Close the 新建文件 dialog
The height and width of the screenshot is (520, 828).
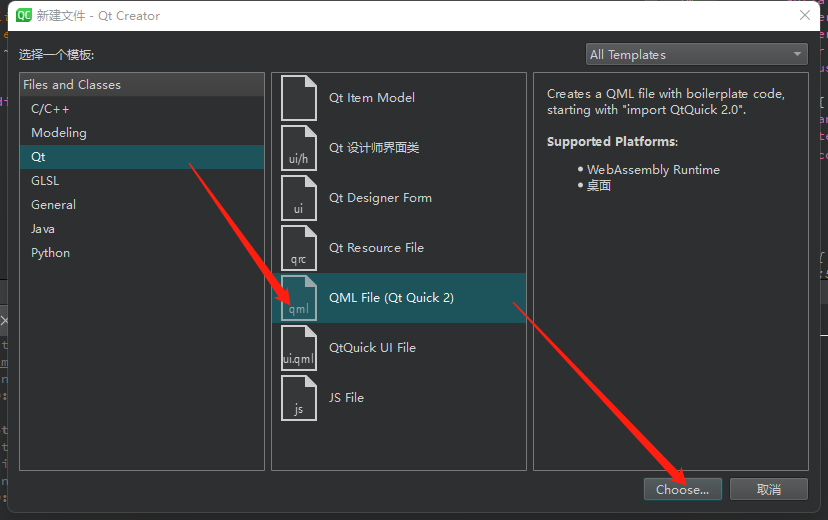(805, 15)
